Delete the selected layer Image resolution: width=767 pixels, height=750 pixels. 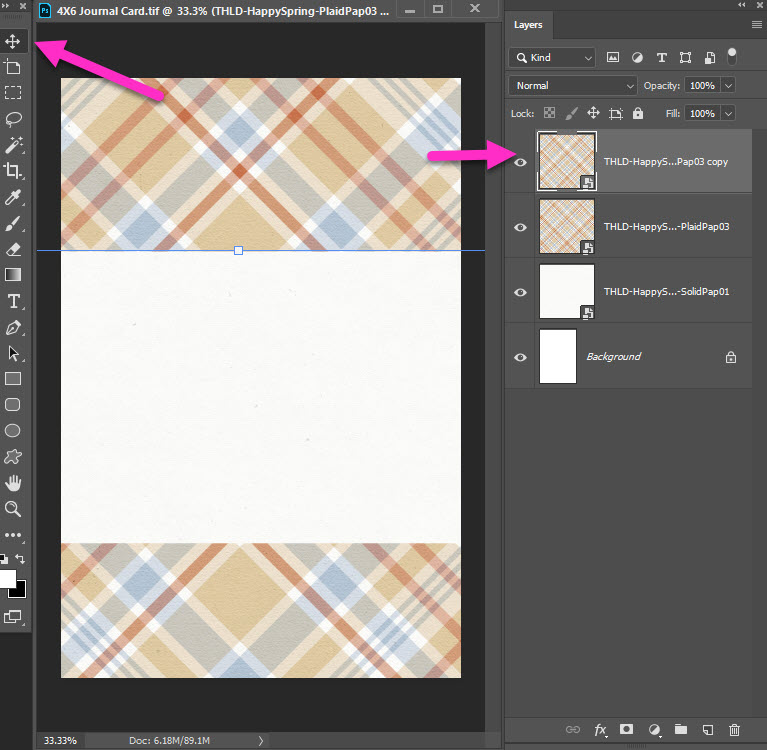(734, 730)
